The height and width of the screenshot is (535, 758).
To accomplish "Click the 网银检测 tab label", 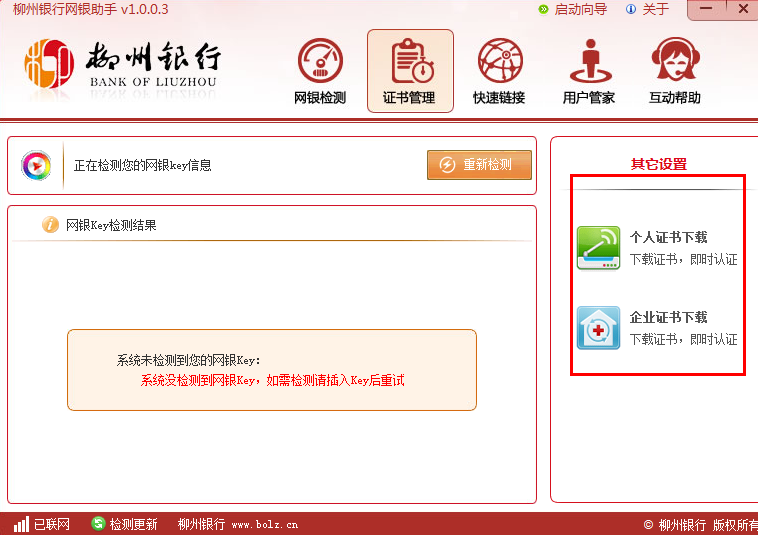I will (x=320, y=98).
